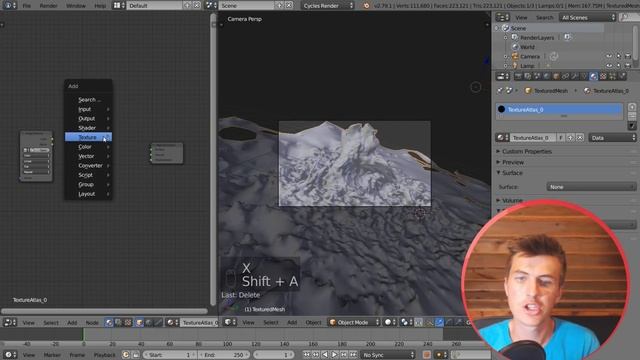Select shader nodes tree type icon

[109, 322]
